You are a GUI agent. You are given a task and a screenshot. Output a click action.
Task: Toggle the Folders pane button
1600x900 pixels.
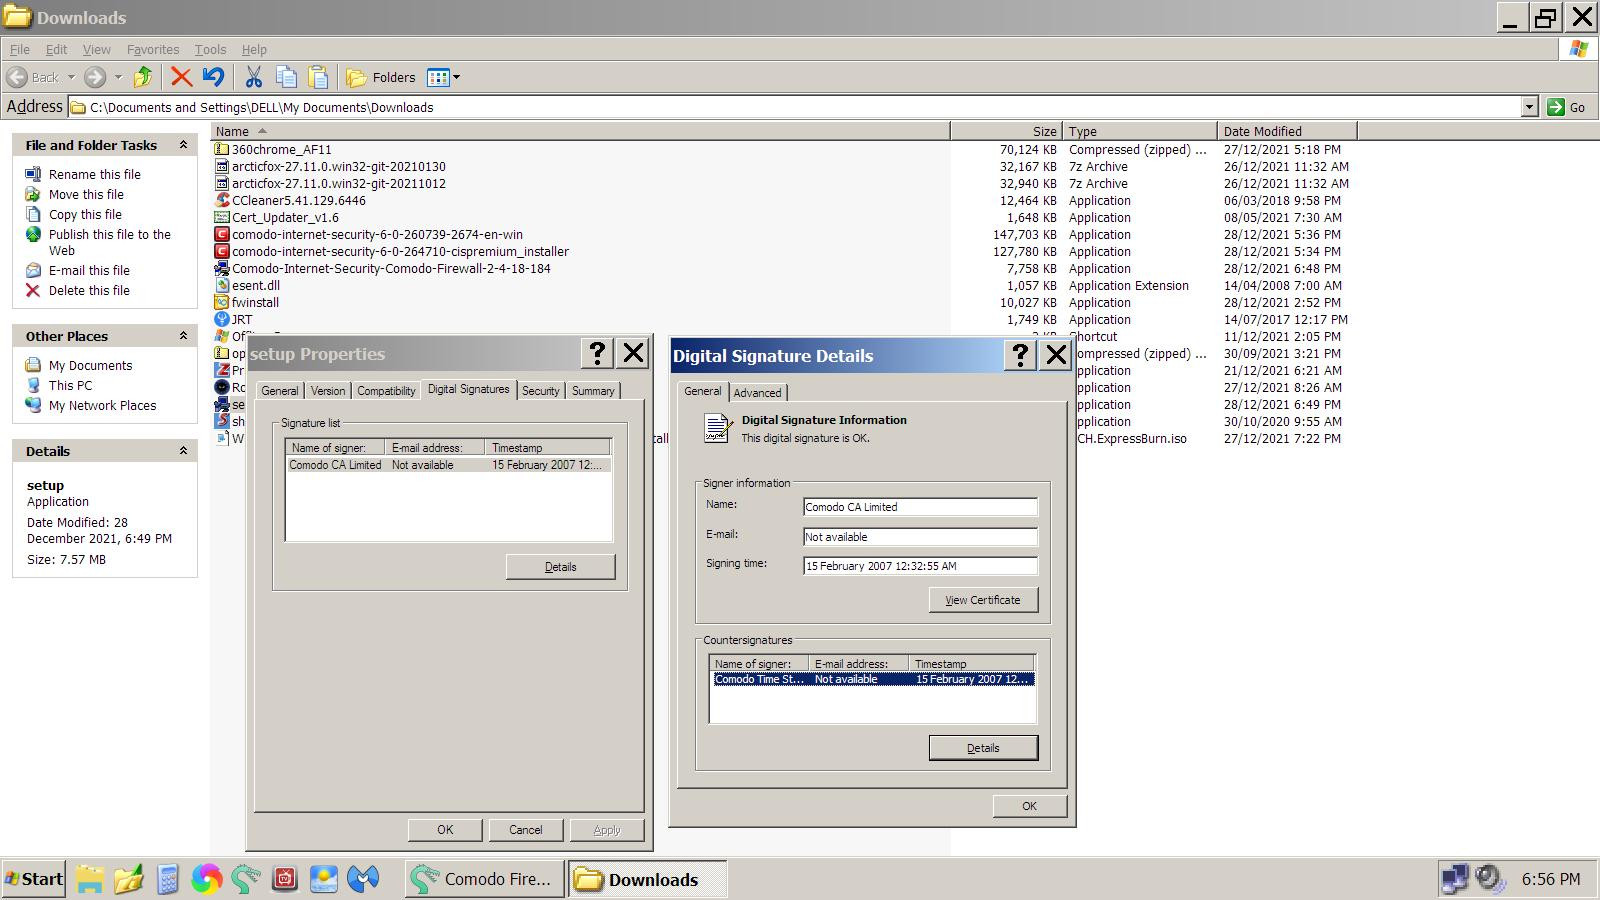click(381, 77)
